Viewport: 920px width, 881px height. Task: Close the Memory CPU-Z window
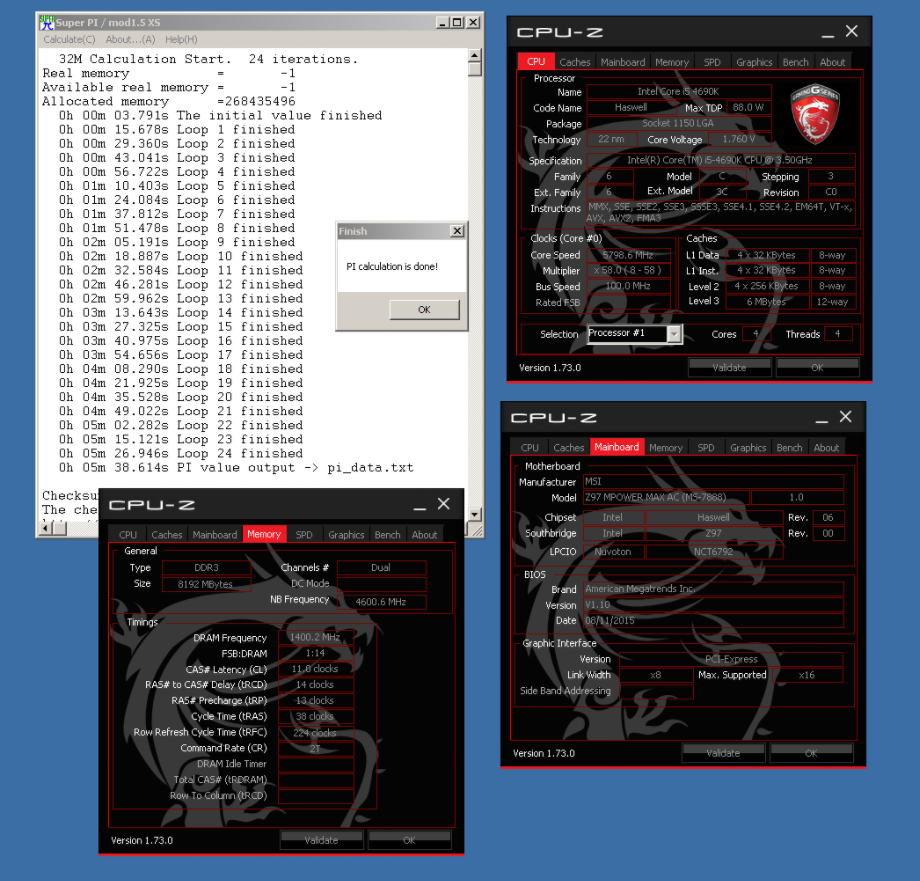pos(444,504)
